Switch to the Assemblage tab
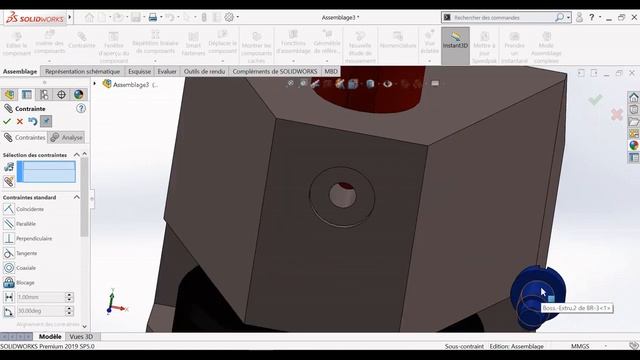Viewport: 640px width, 360px height. (20, 71)
